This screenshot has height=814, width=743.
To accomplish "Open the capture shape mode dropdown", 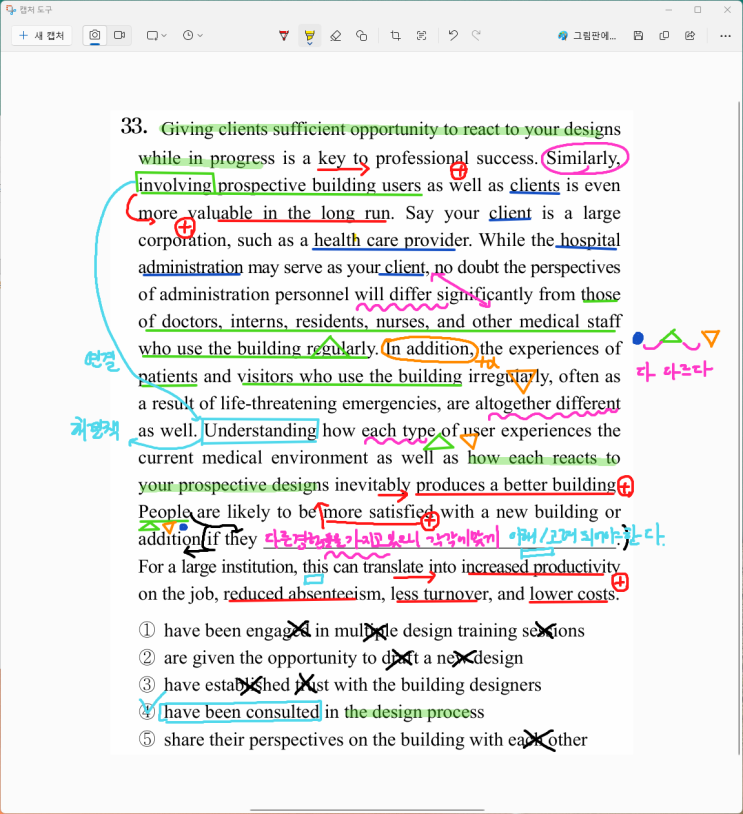I will [158, 35].
